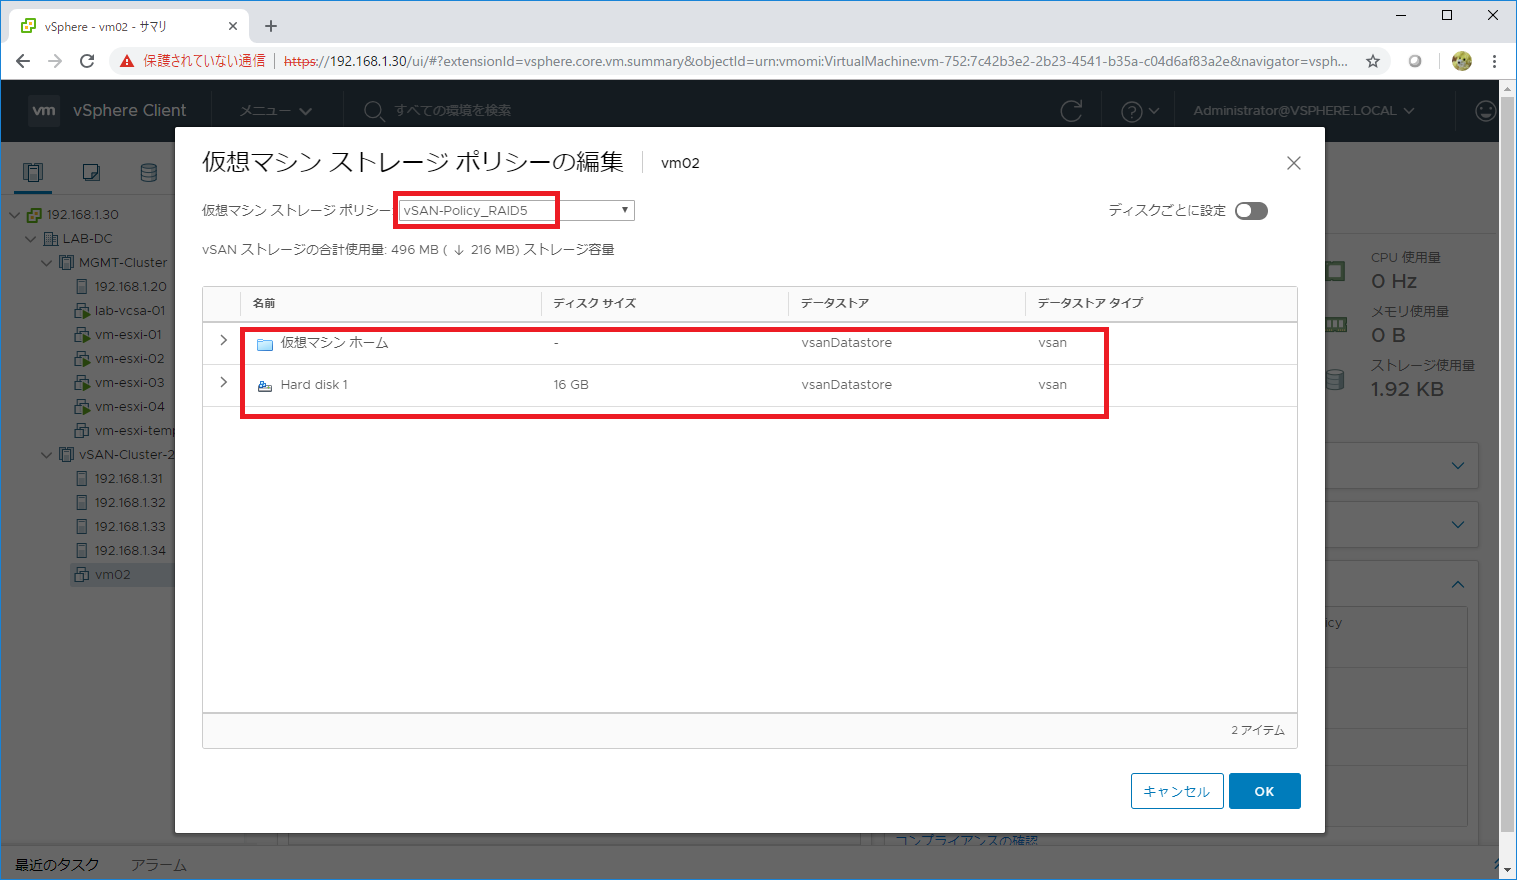Viewport: 1517px width, 880px height.
Task: Collapse the third summary card chevron
Action: pos(1457,584)
